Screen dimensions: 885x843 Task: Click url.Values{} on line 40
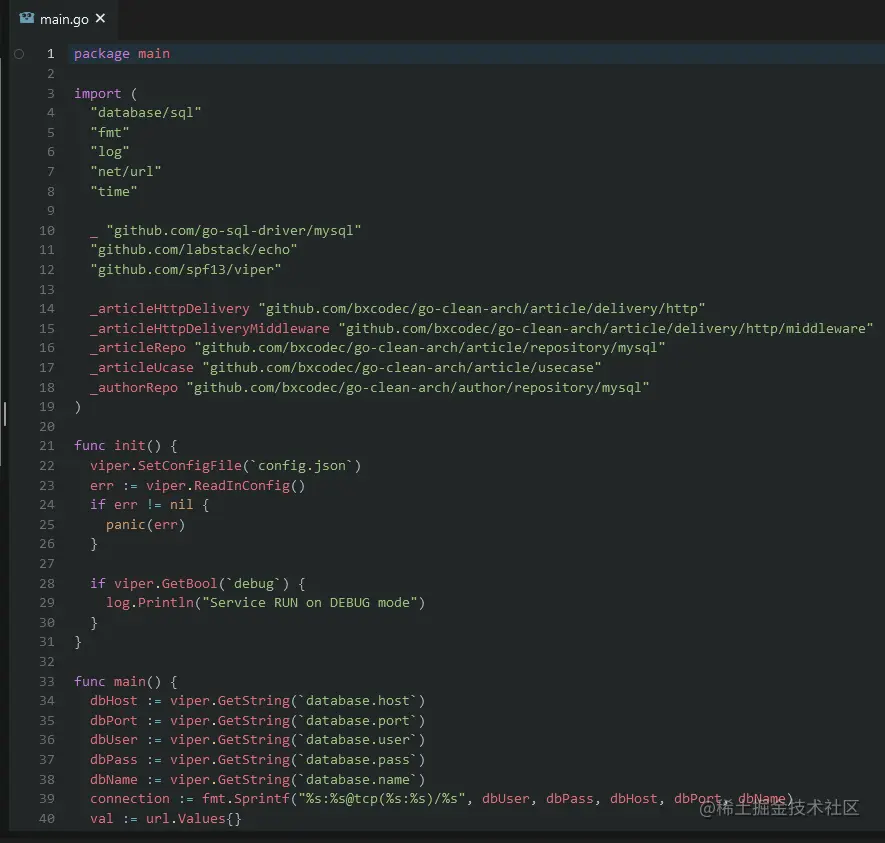[x=194, y=819]
